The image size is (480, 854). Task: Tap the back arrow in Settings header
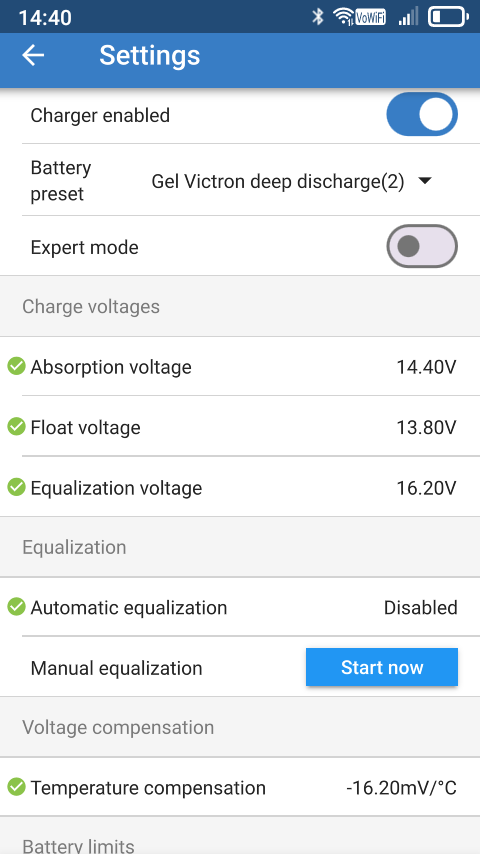tap(33, 56)
